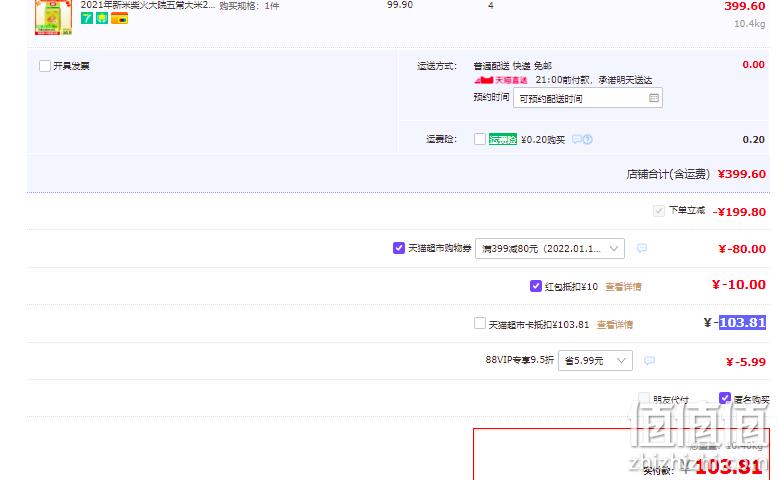The image size is (778, 480).
Task: Toggle the 下单立减 discount checkbox
Action: 658,211
